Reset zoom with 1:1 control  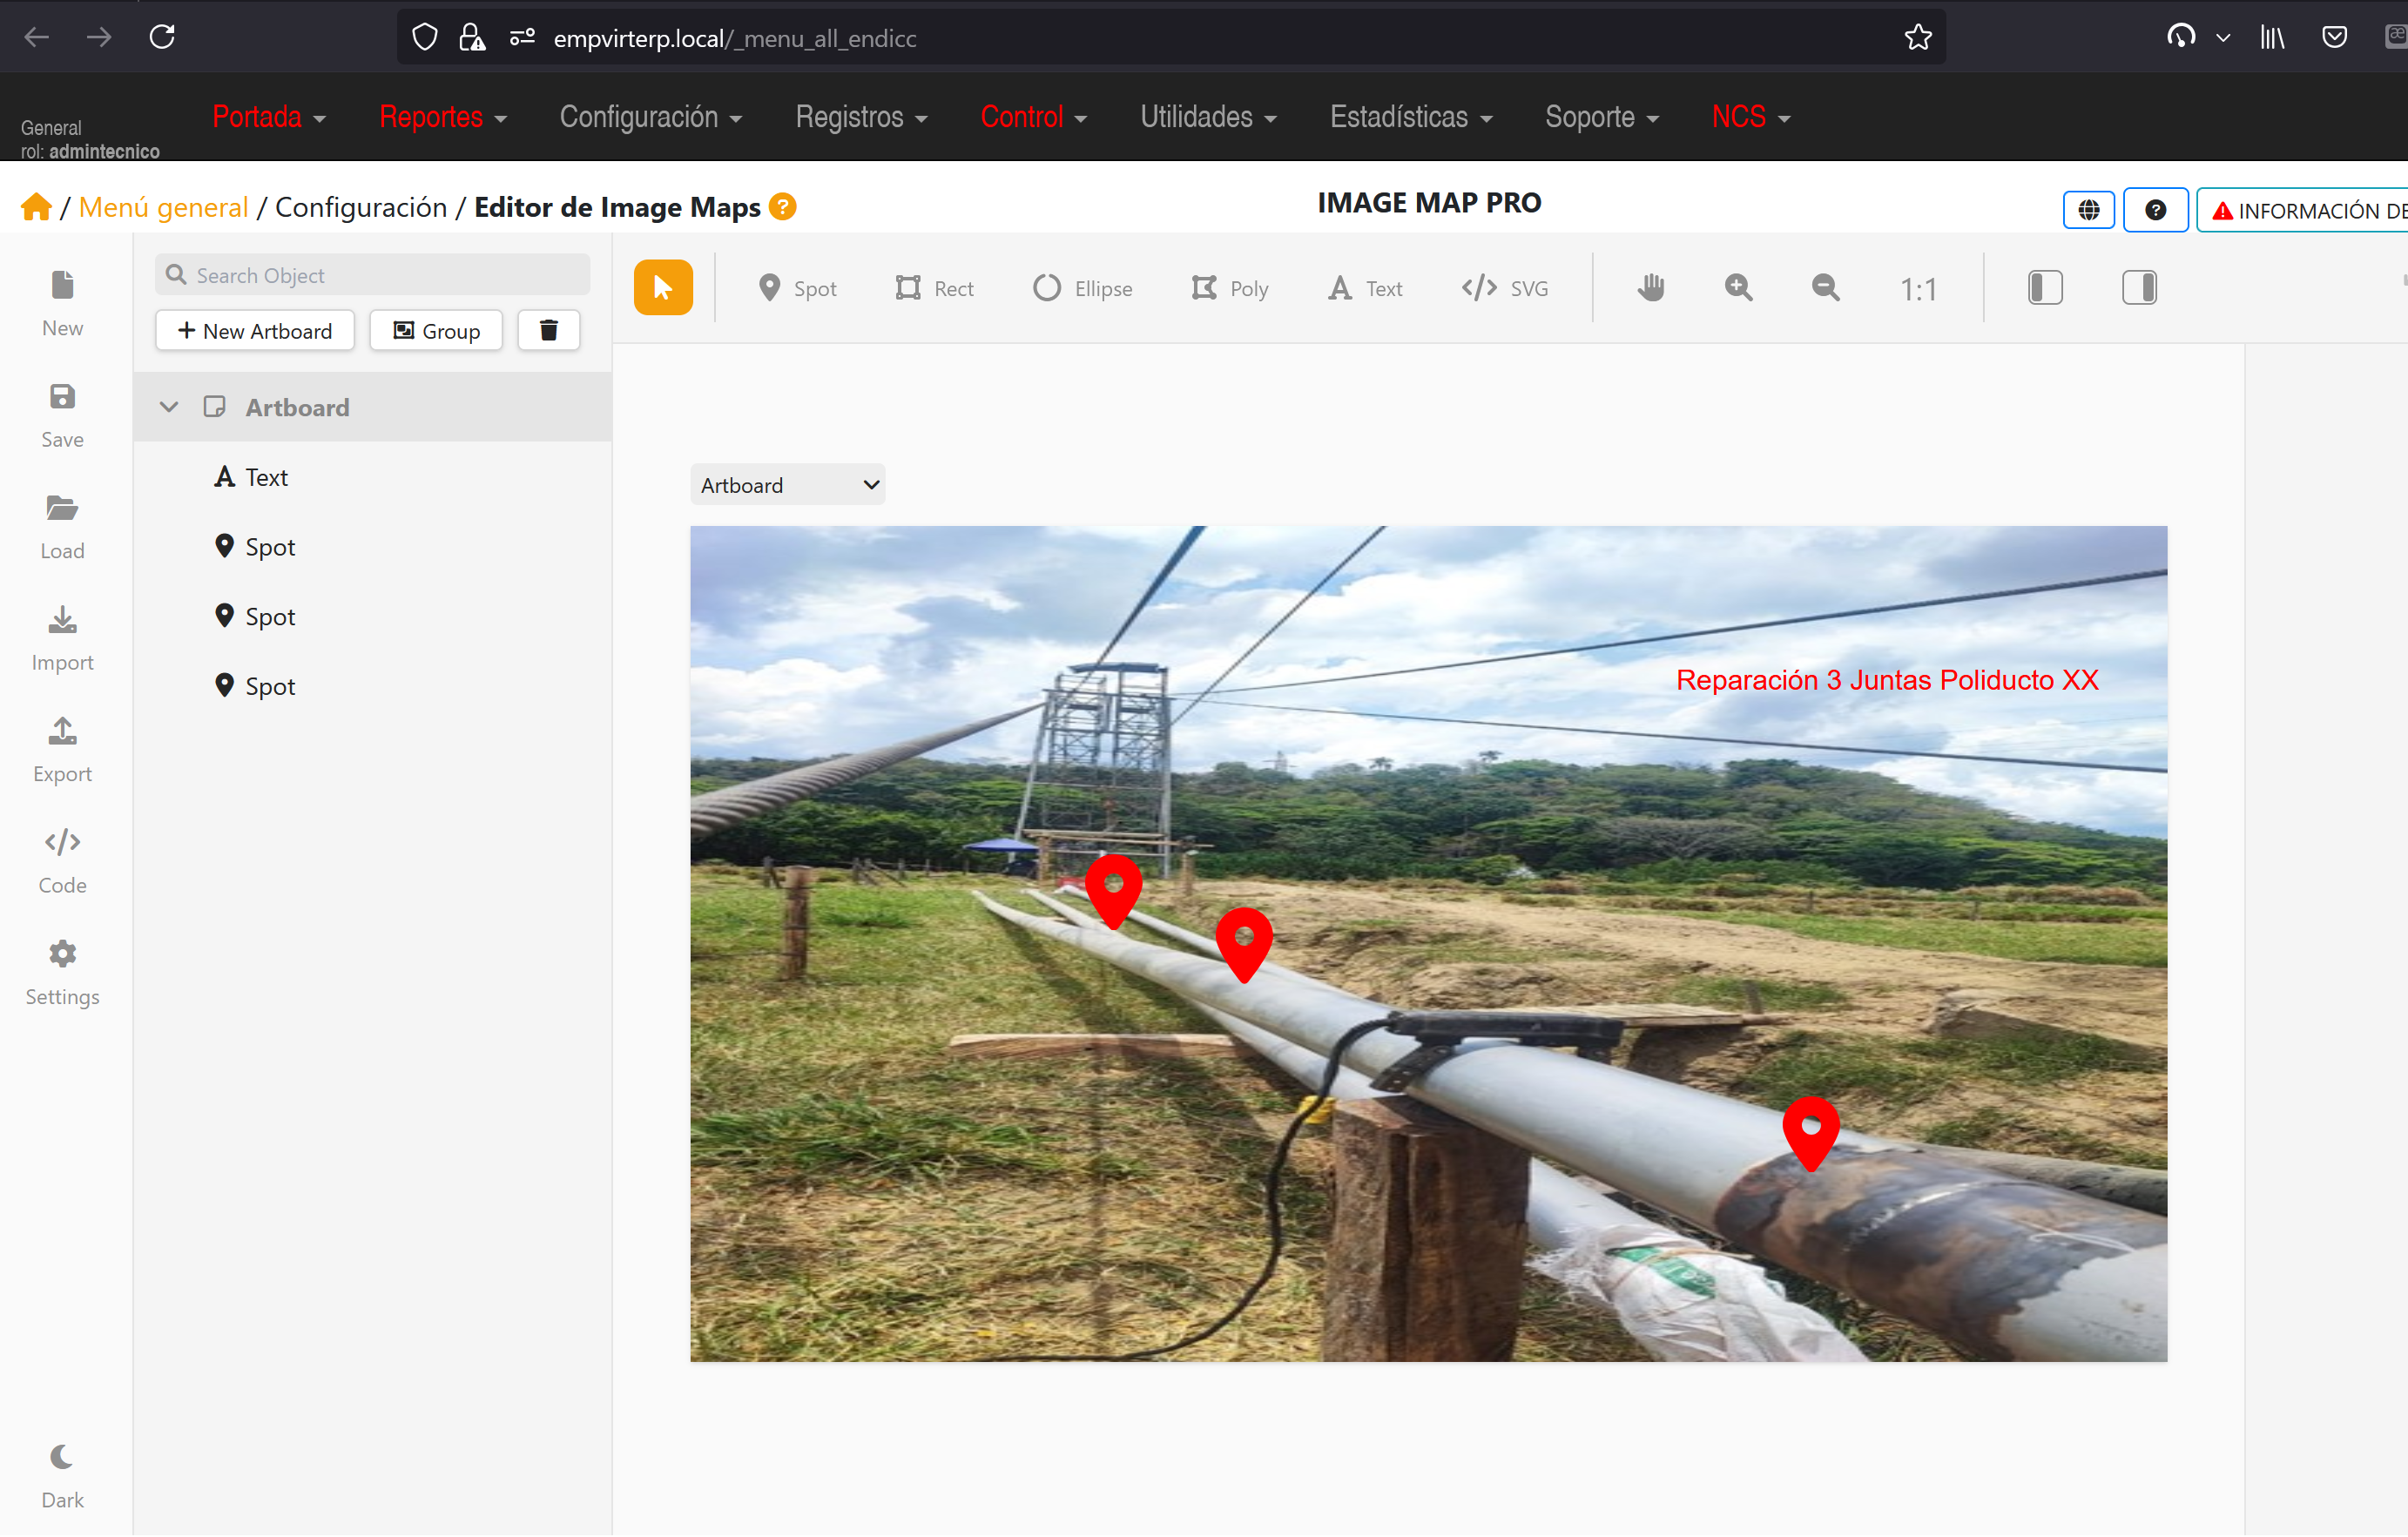pos(1917,289)
